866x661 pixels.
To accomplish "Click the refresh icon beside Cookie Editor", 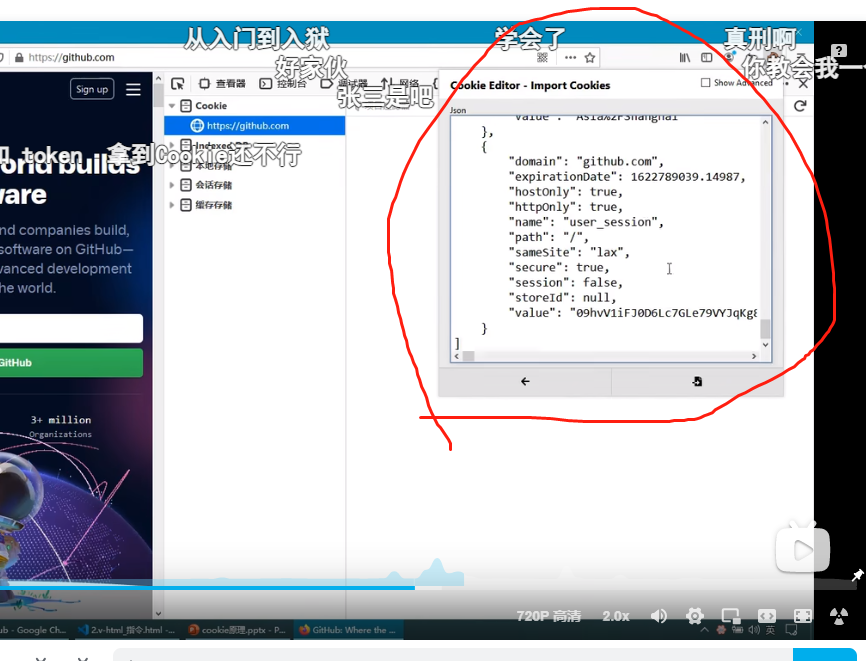I will [x=800, y=106].
